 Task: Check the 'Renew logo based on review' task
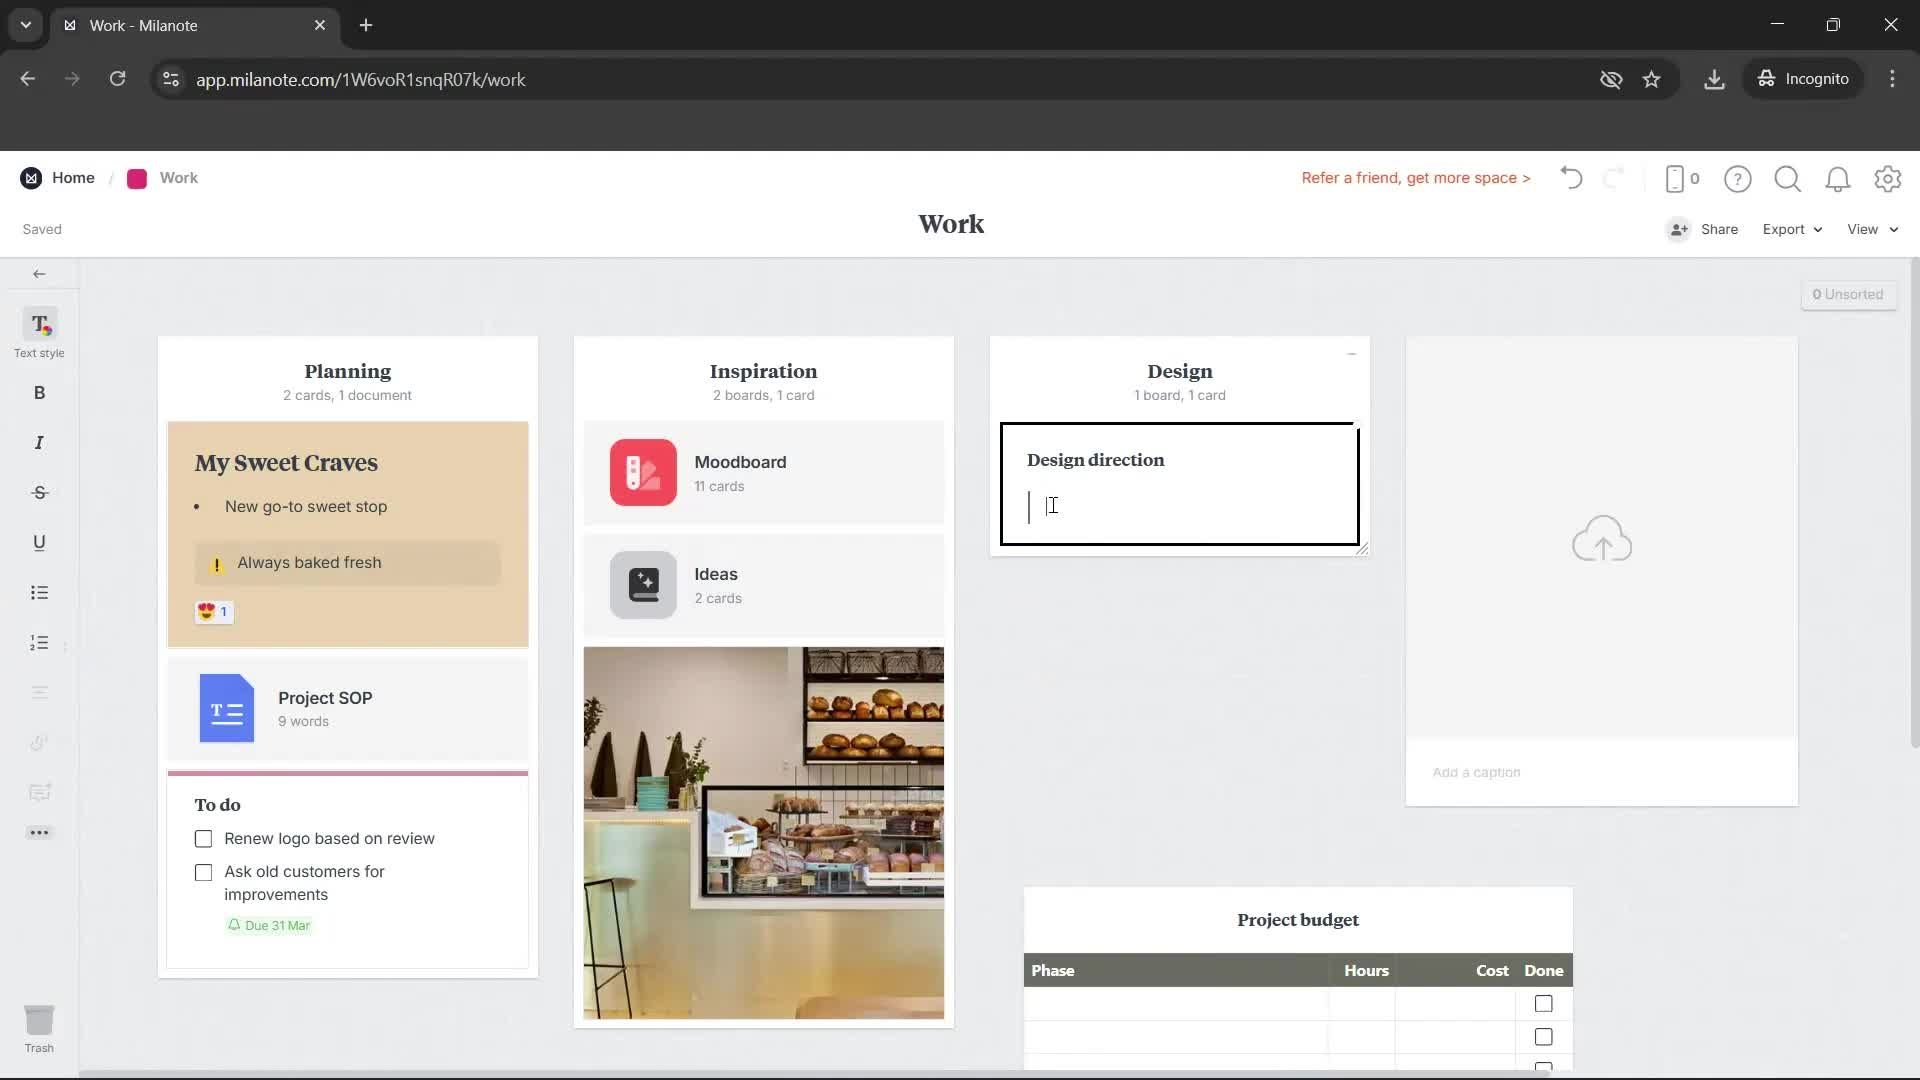(203, 838)
